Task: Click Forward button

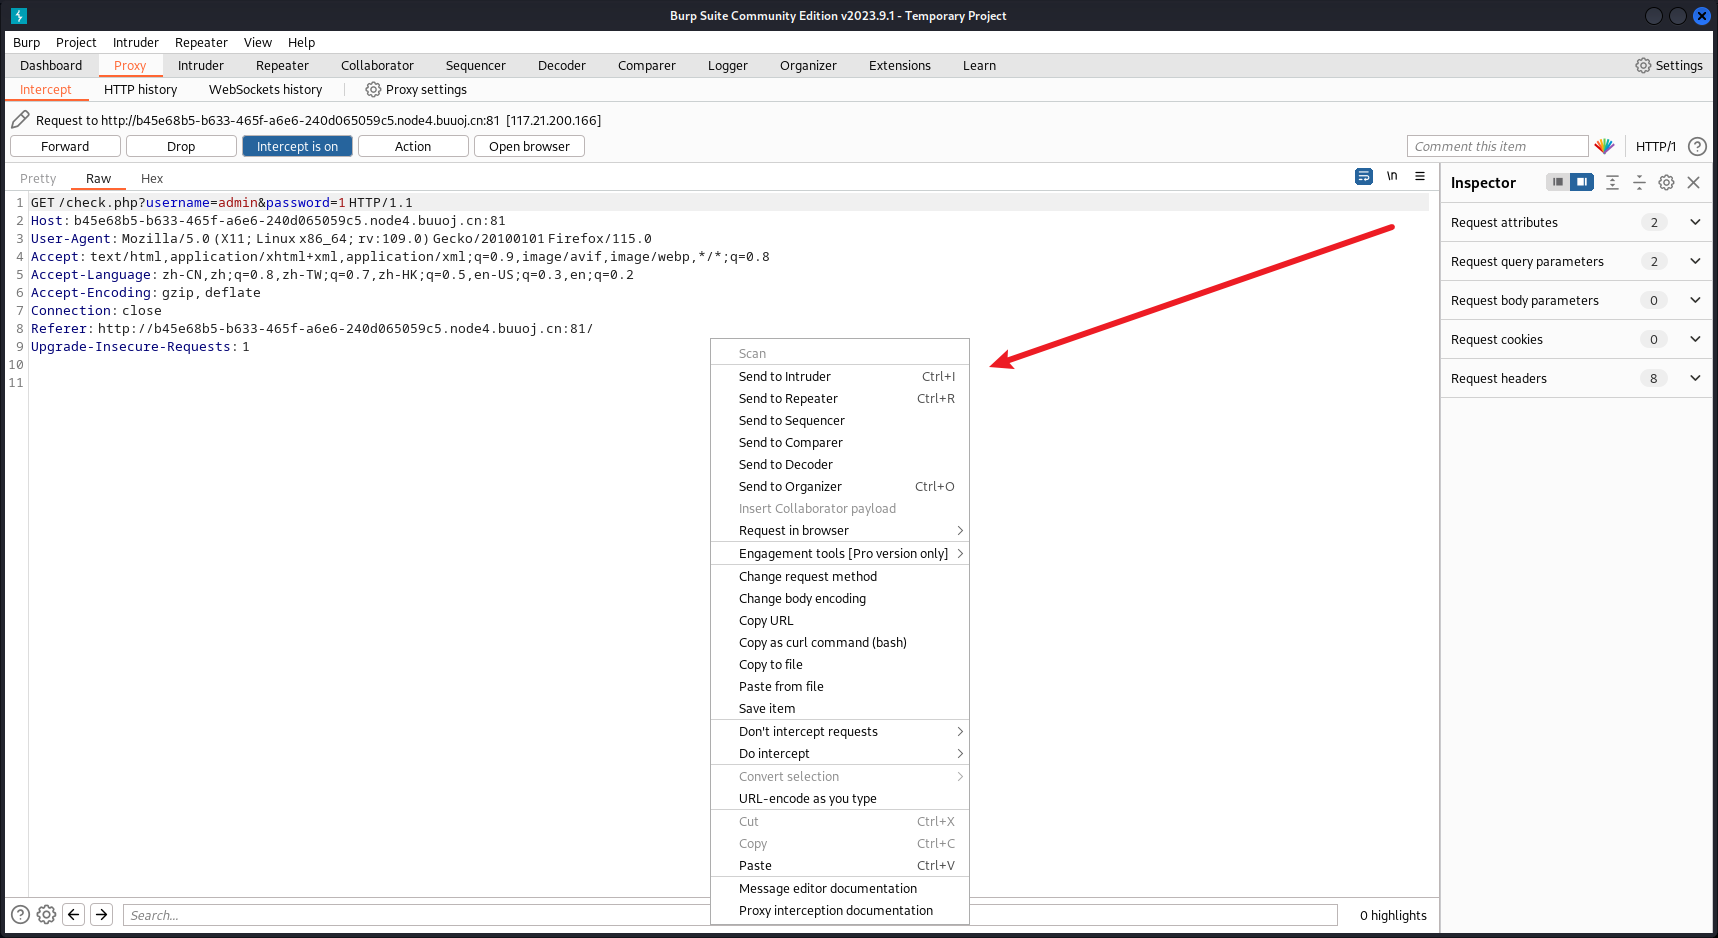Action: [65, 146]
